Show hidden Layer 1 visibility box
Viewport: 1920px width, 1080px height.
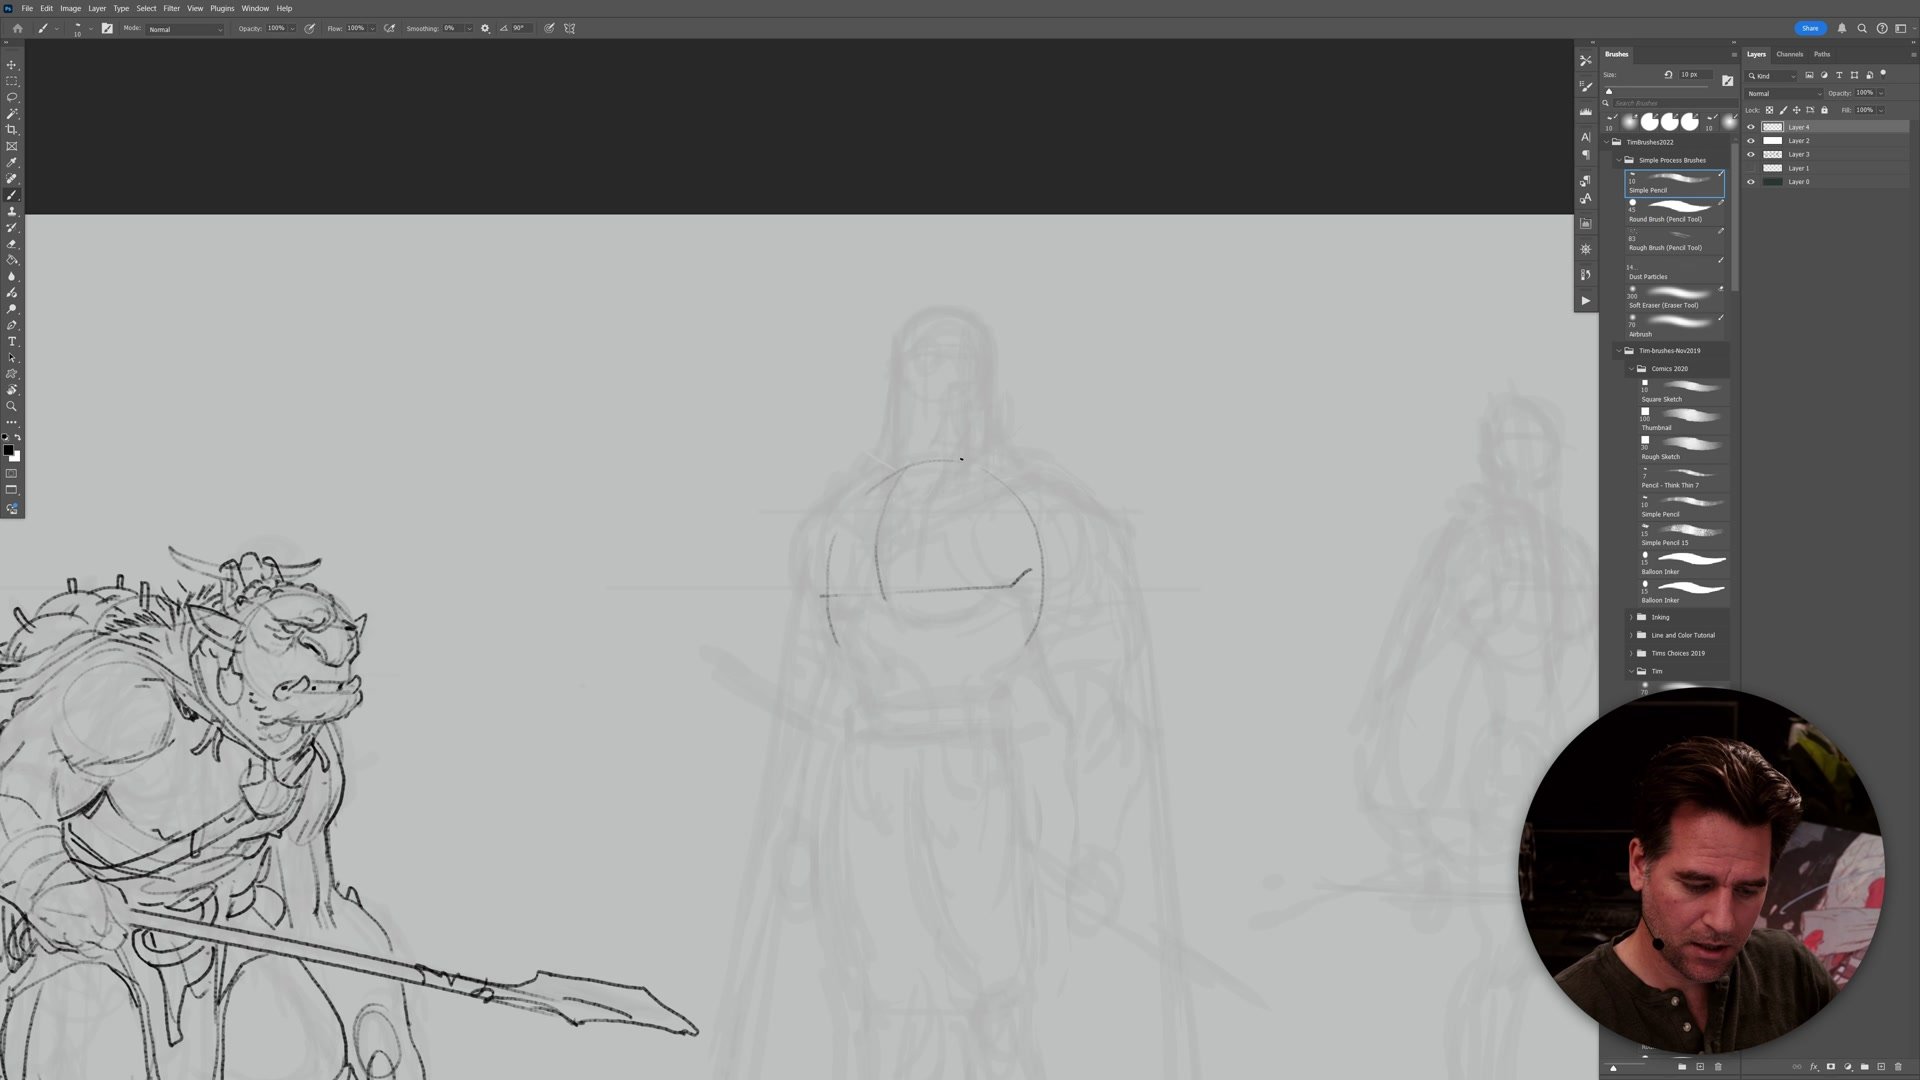pos(1750,168)
